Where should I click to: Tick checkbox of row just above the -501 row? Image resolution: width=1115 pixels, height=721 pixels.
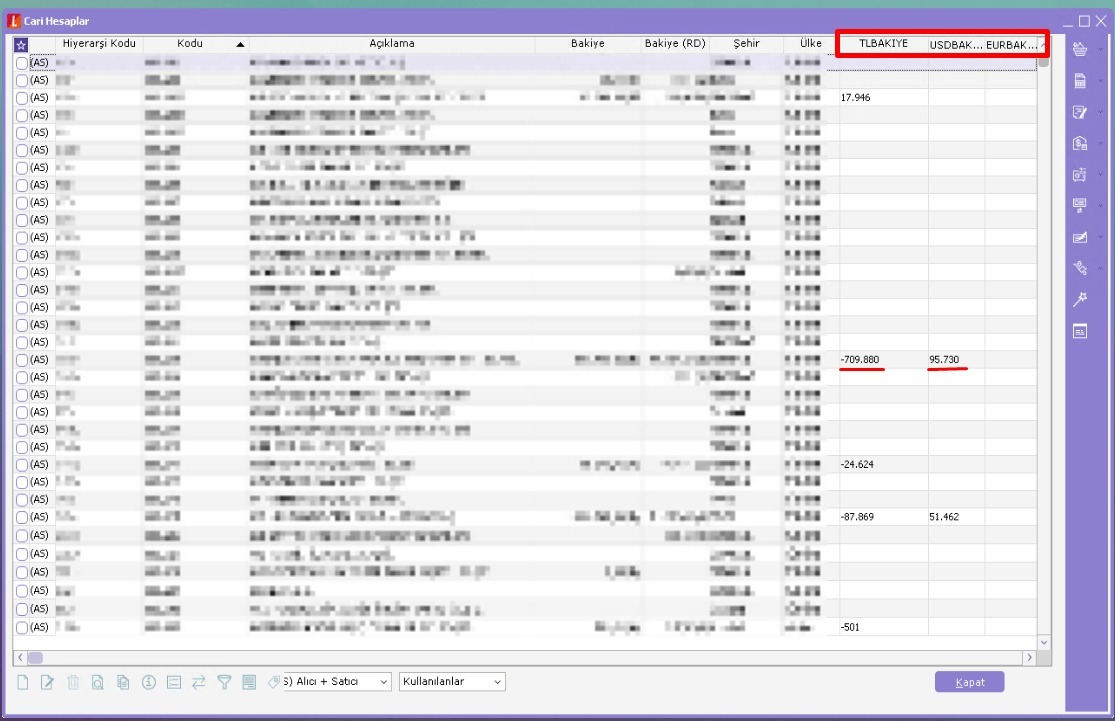tap(22, 609)
